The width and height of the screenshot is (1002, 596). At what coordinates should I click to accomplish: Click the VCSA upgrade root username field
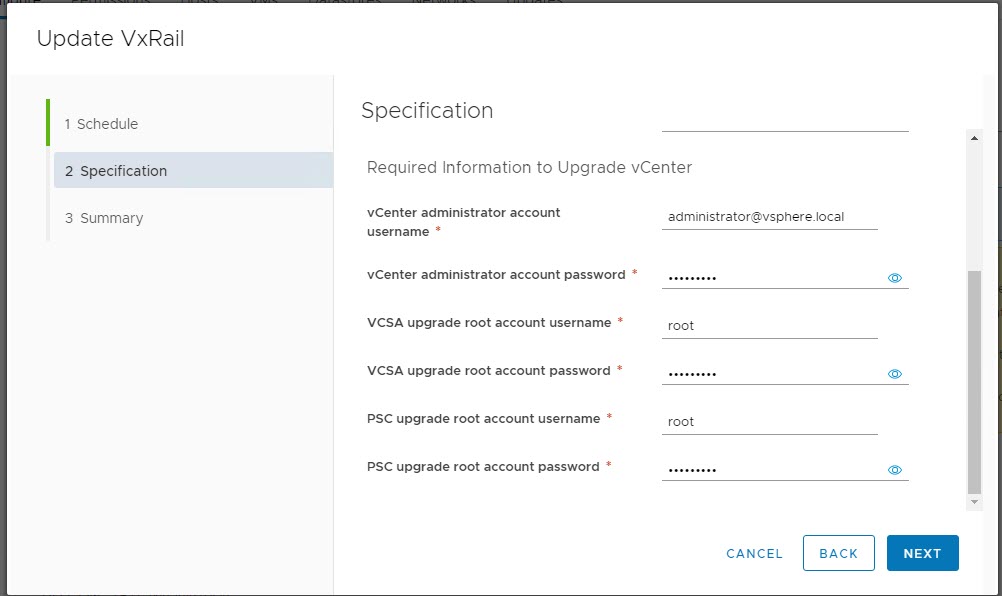coord(769,325)
